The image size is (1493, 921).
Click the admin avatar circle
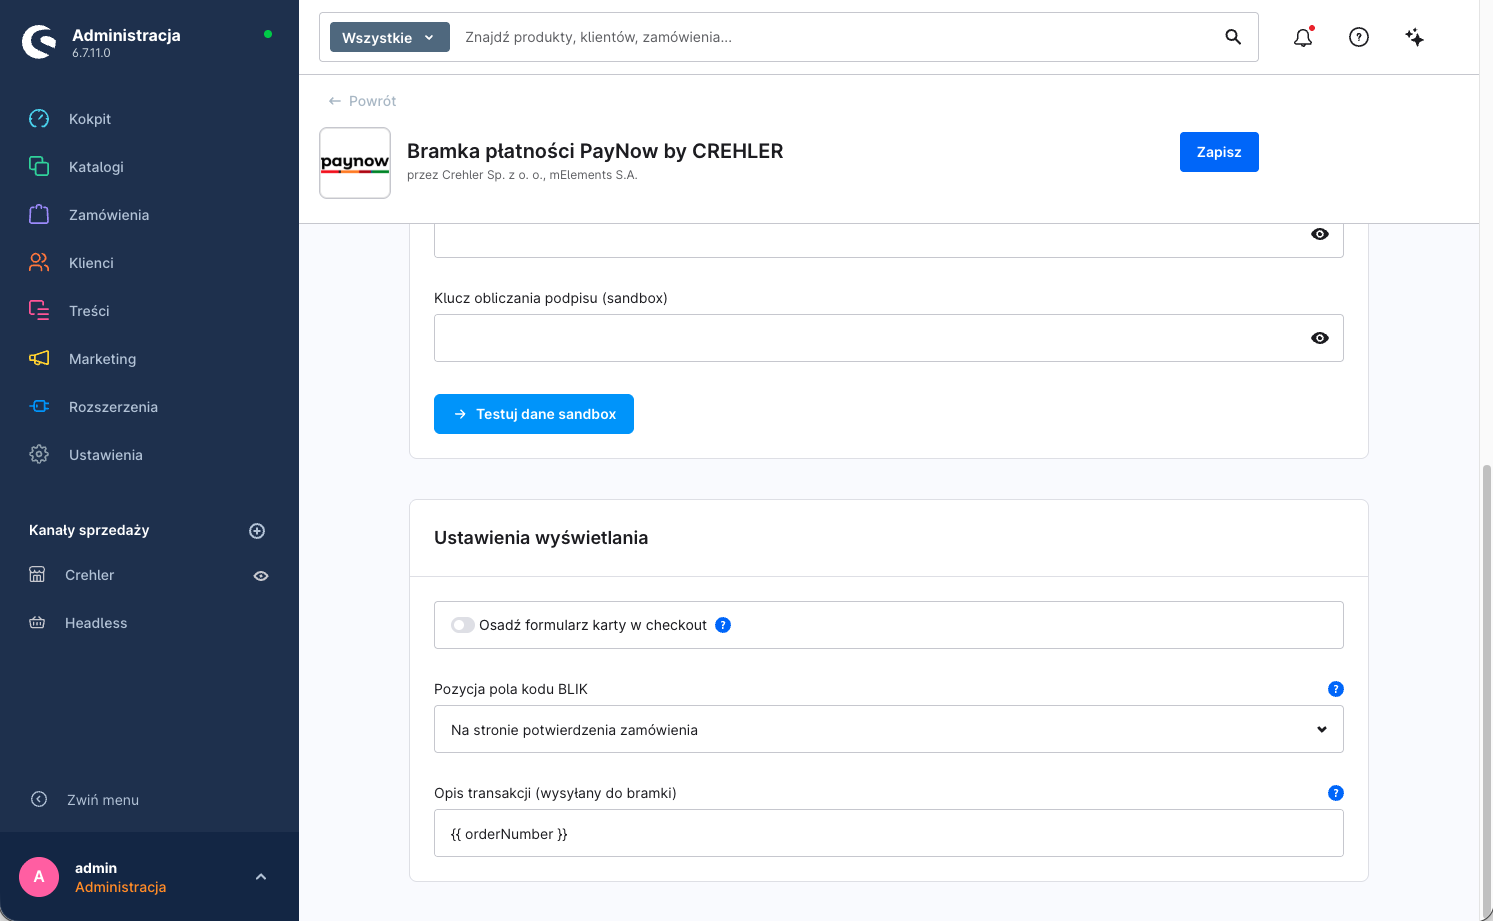pos(39,877)
